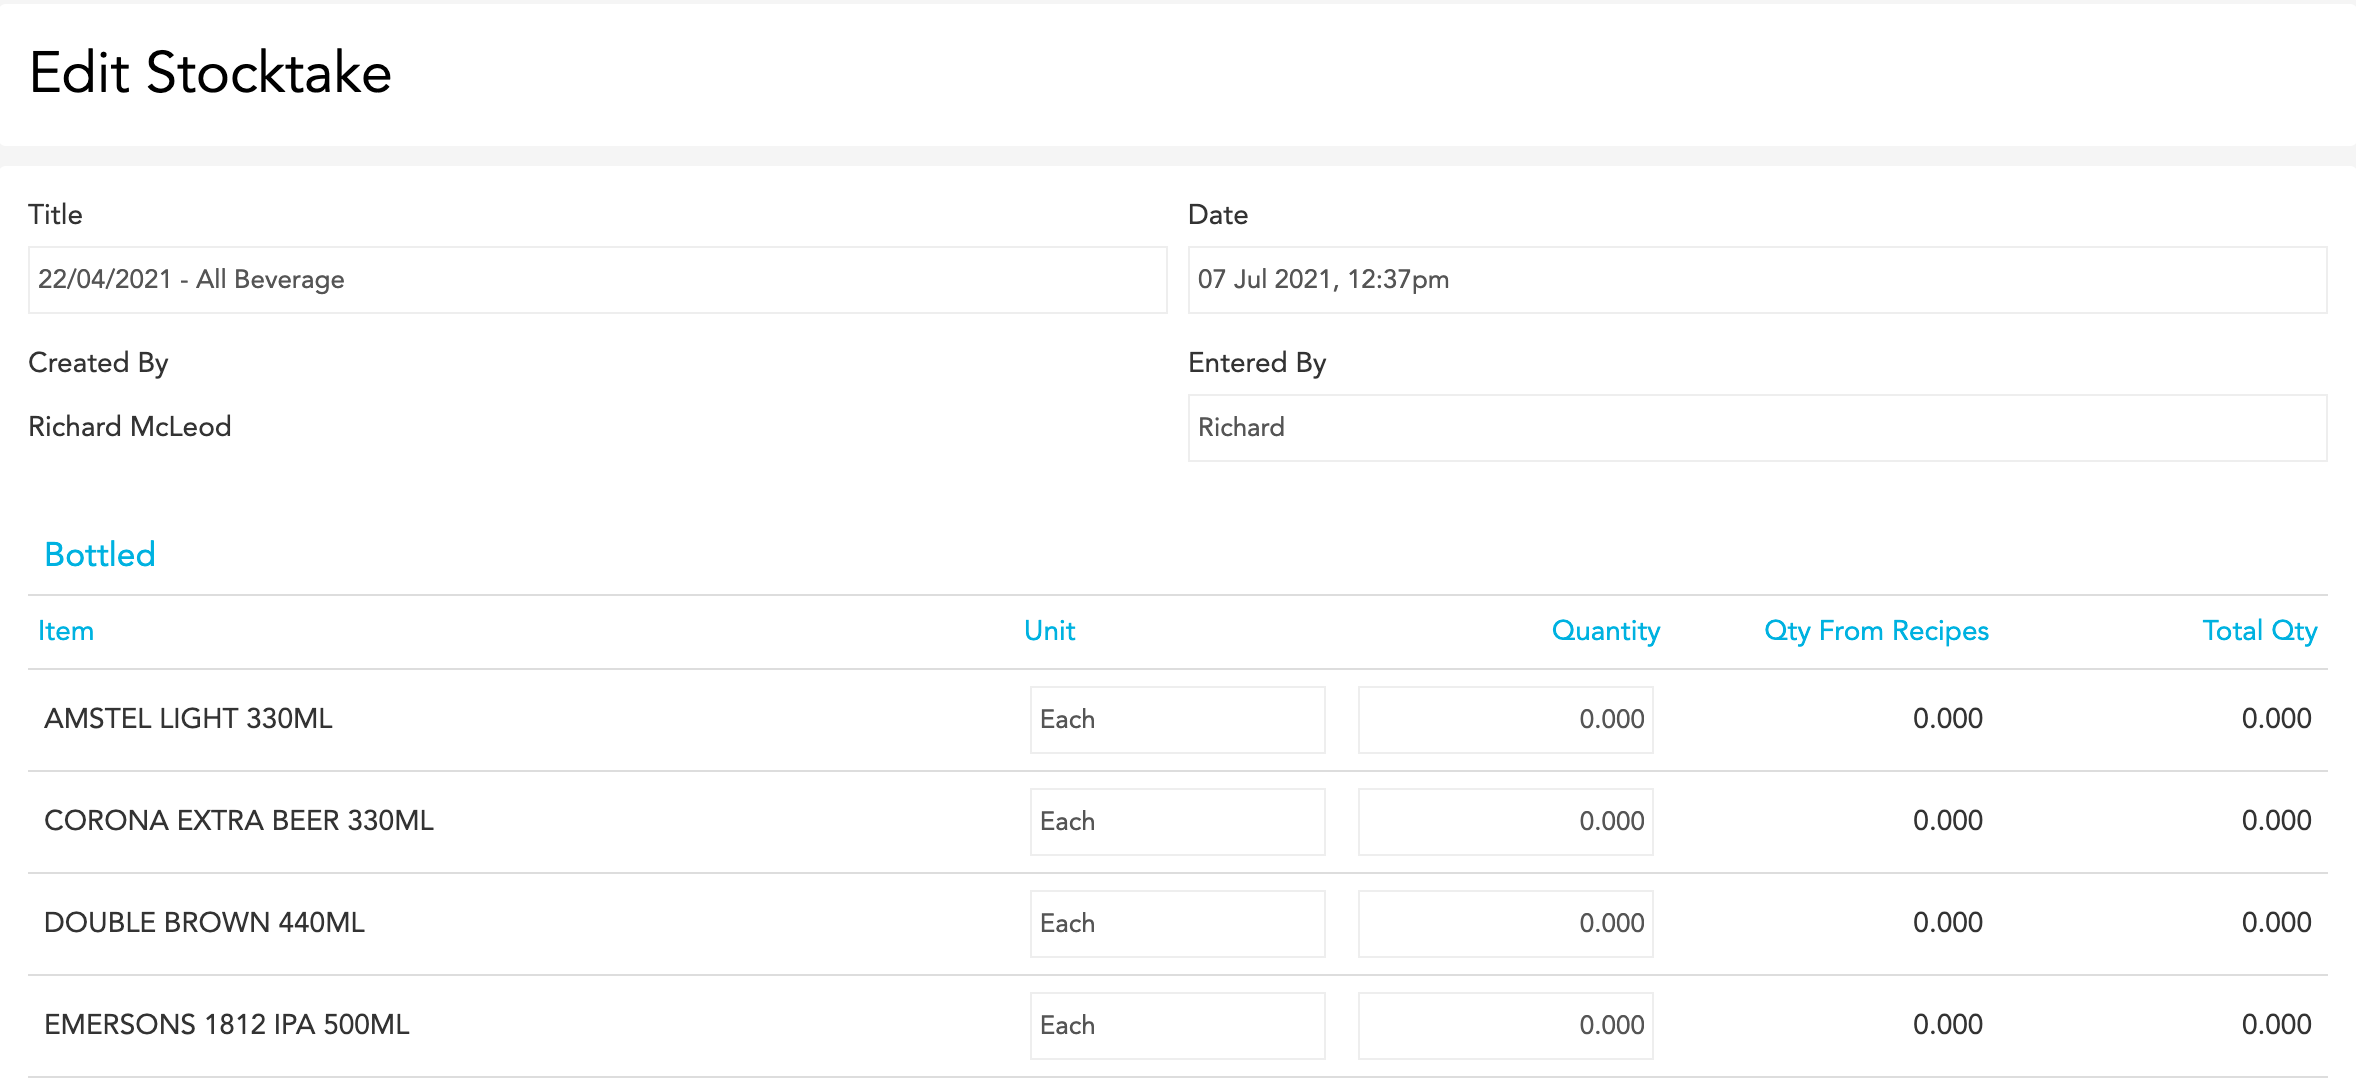The height and width of the screenshot is (1092, 2356).
Task: Edit quantity for Double Brown 440ML
Action: tap(1505, 924)
